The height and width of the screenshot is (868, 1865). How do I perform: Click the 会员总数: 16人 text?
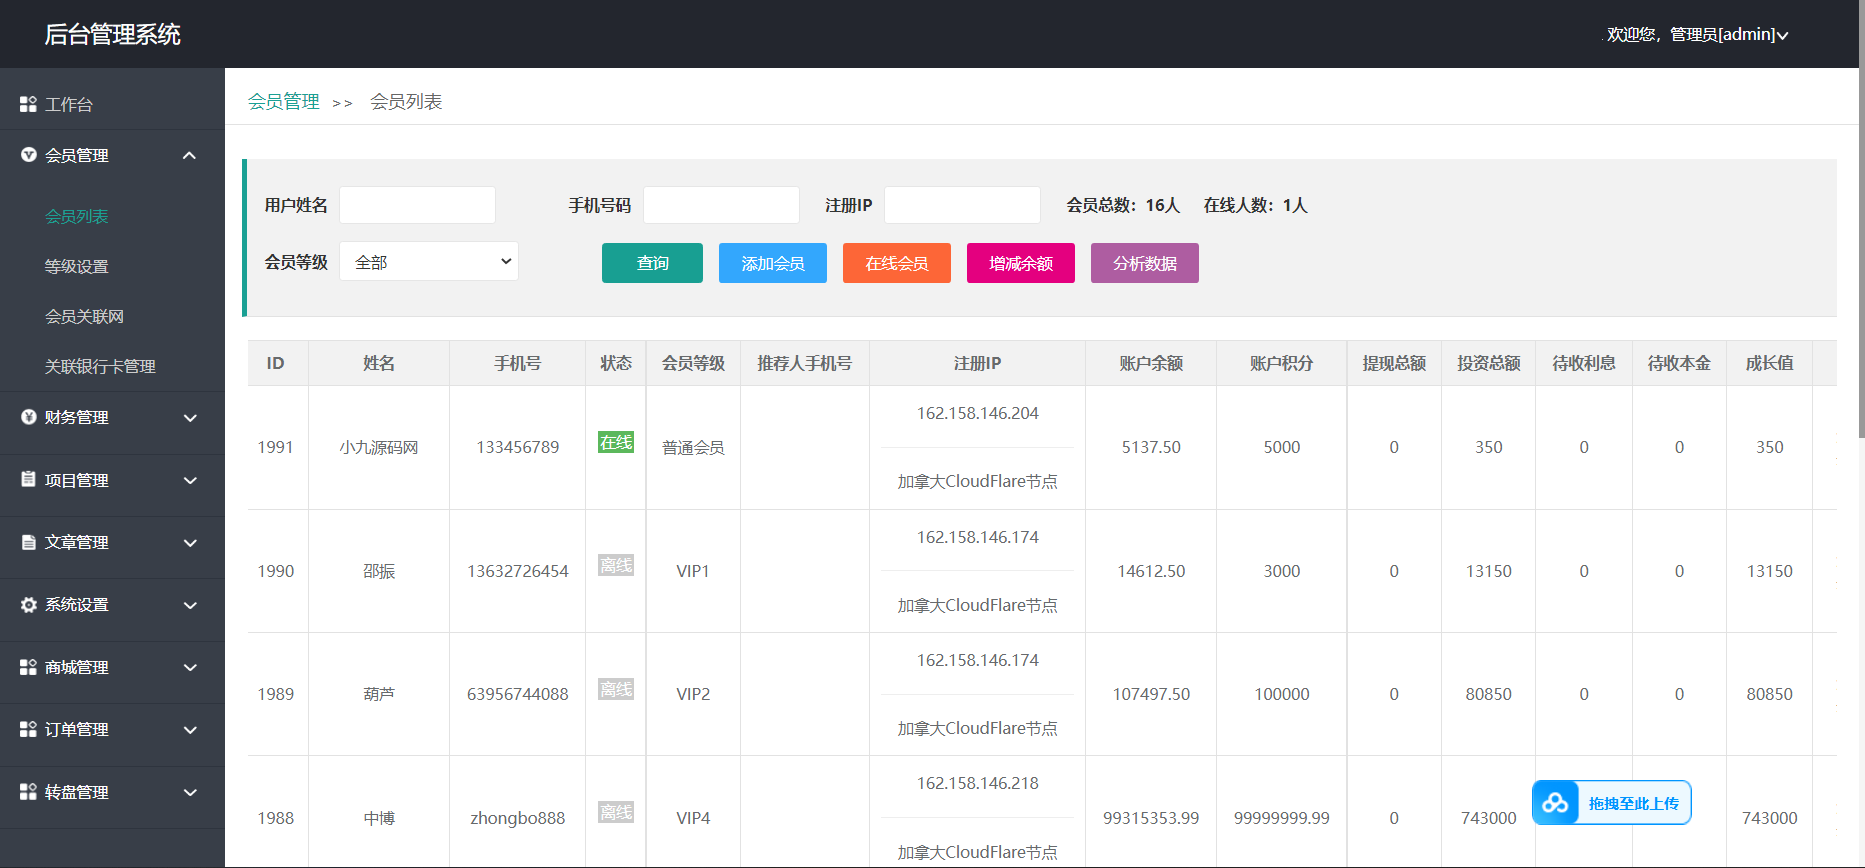(1123, 205)
